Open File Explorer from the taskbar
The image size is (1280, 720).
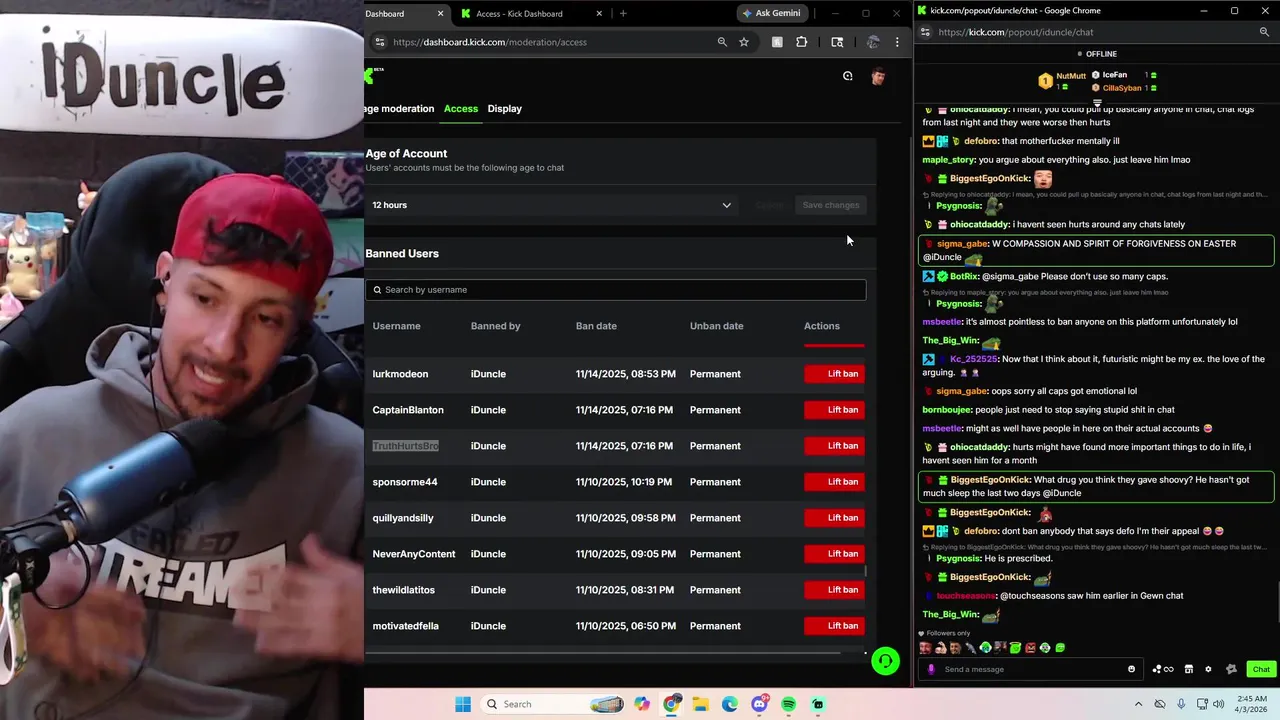click(701, 704)
